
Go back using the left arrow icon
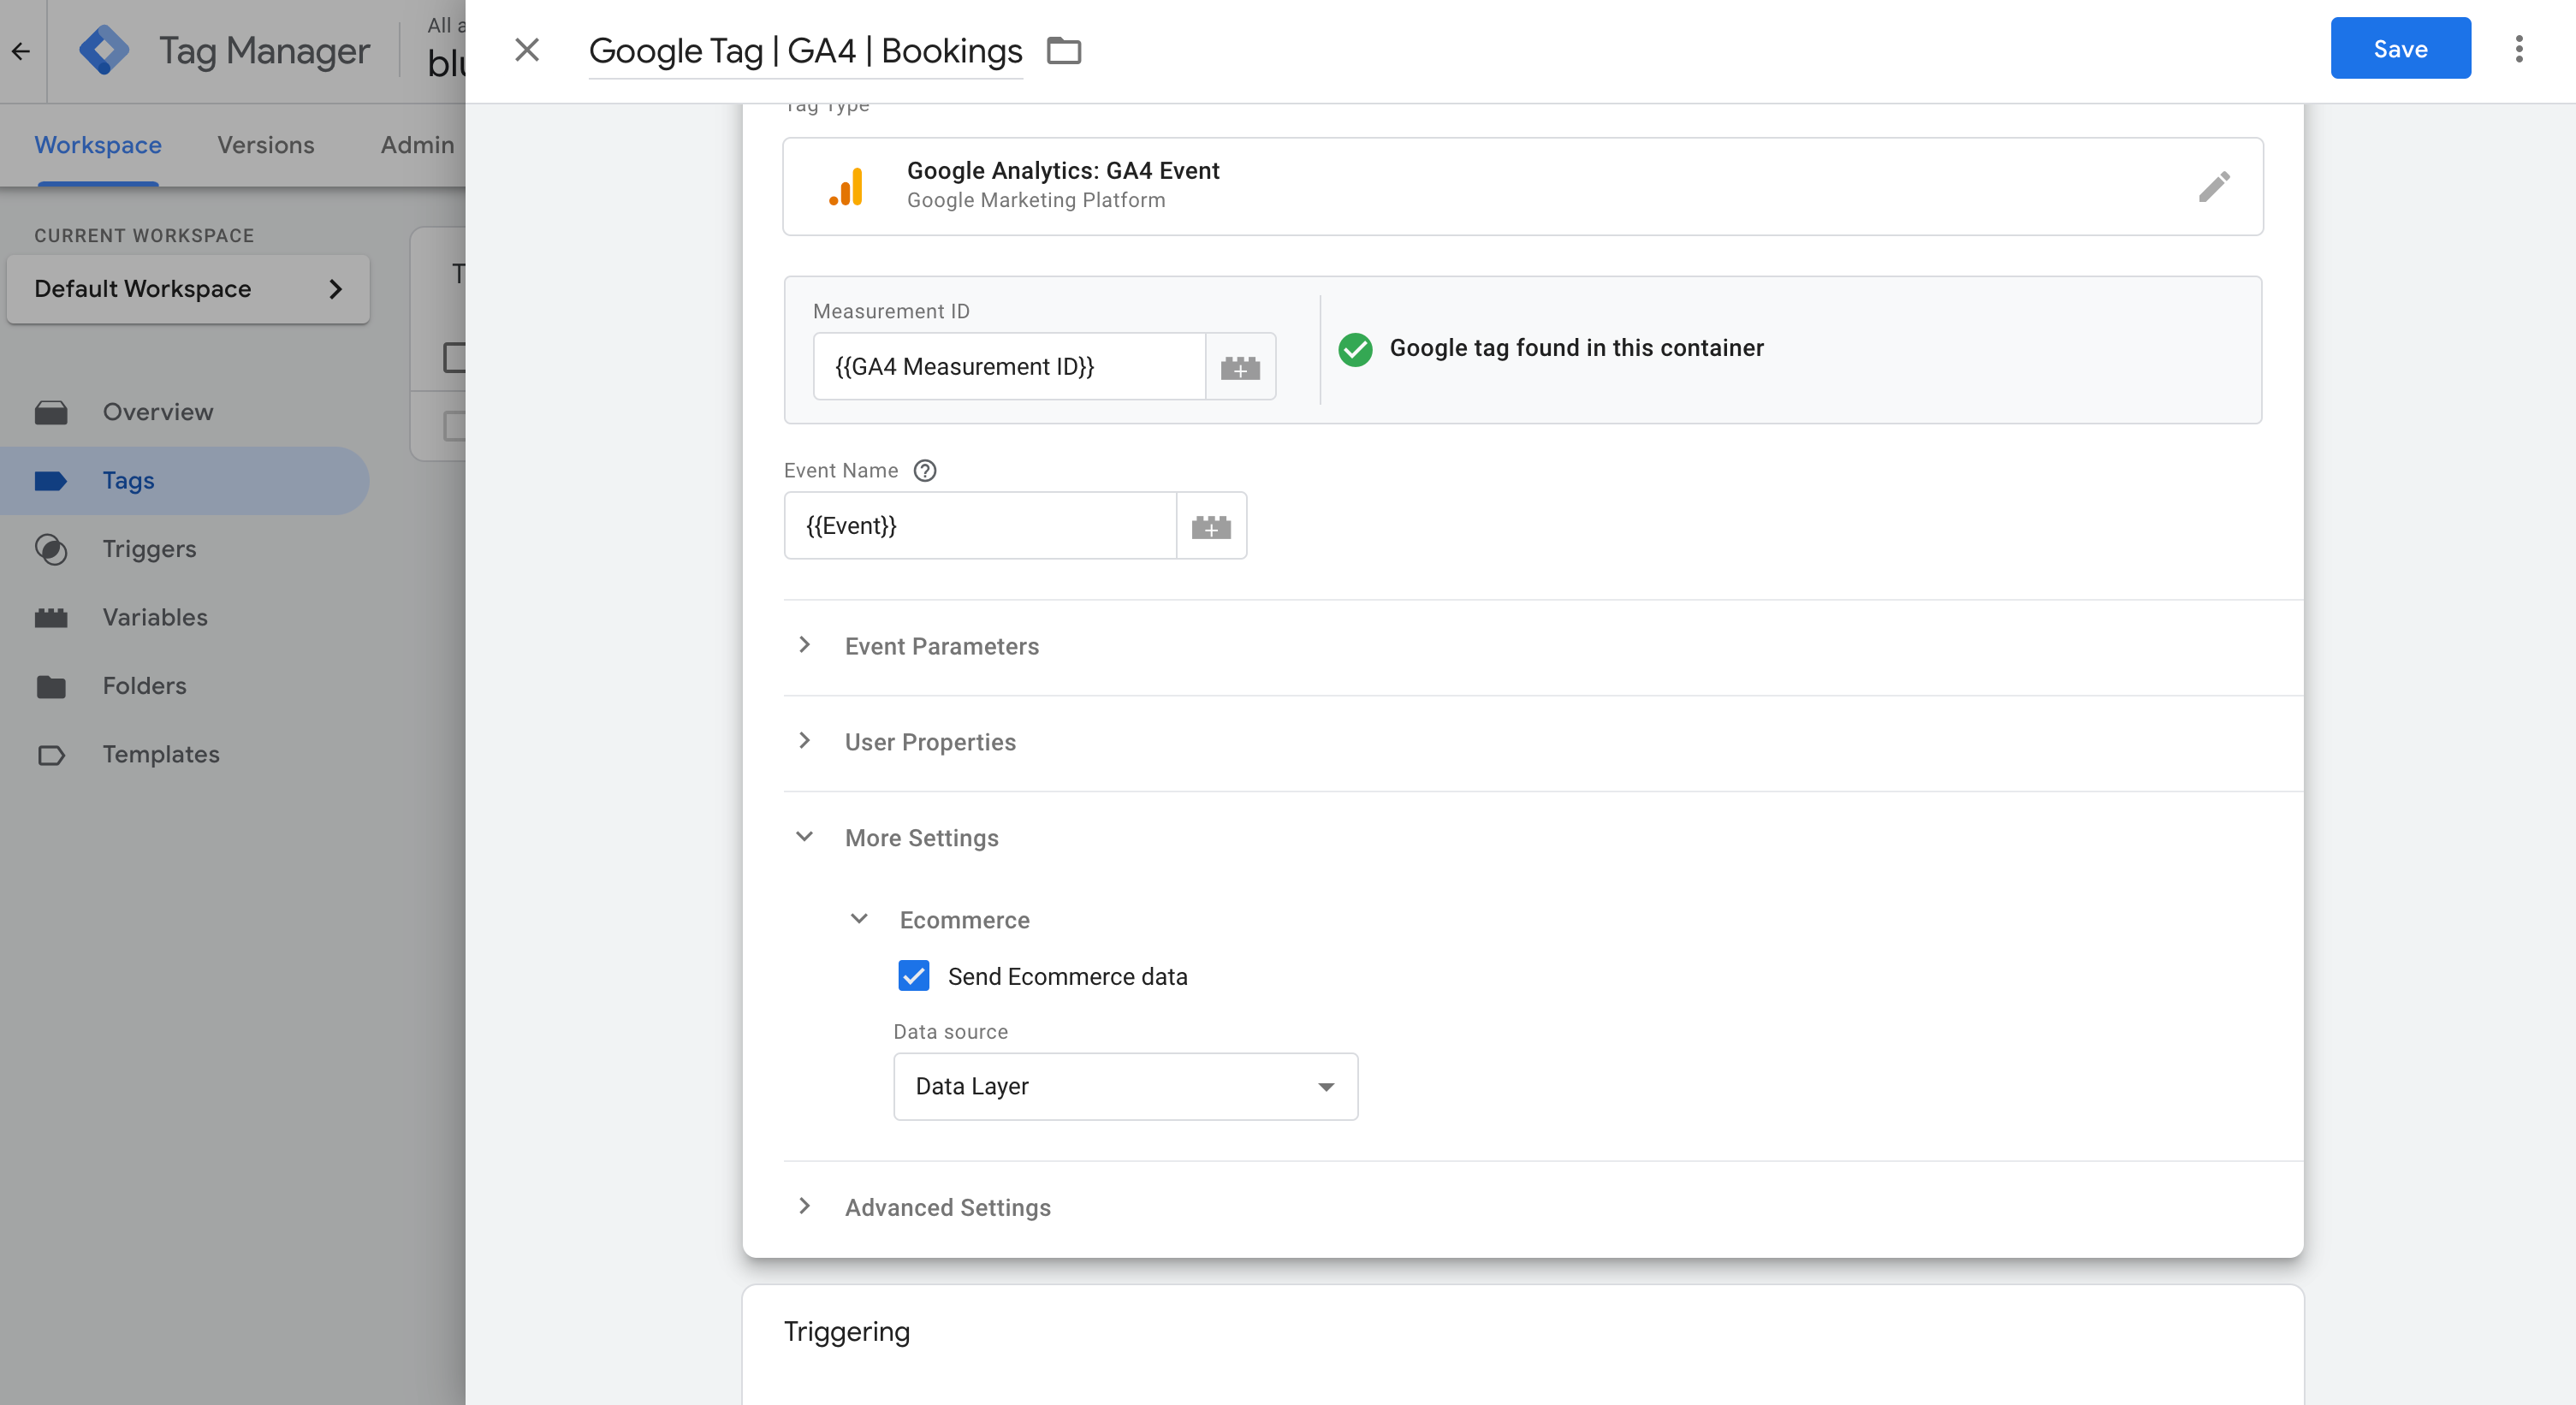21,51
